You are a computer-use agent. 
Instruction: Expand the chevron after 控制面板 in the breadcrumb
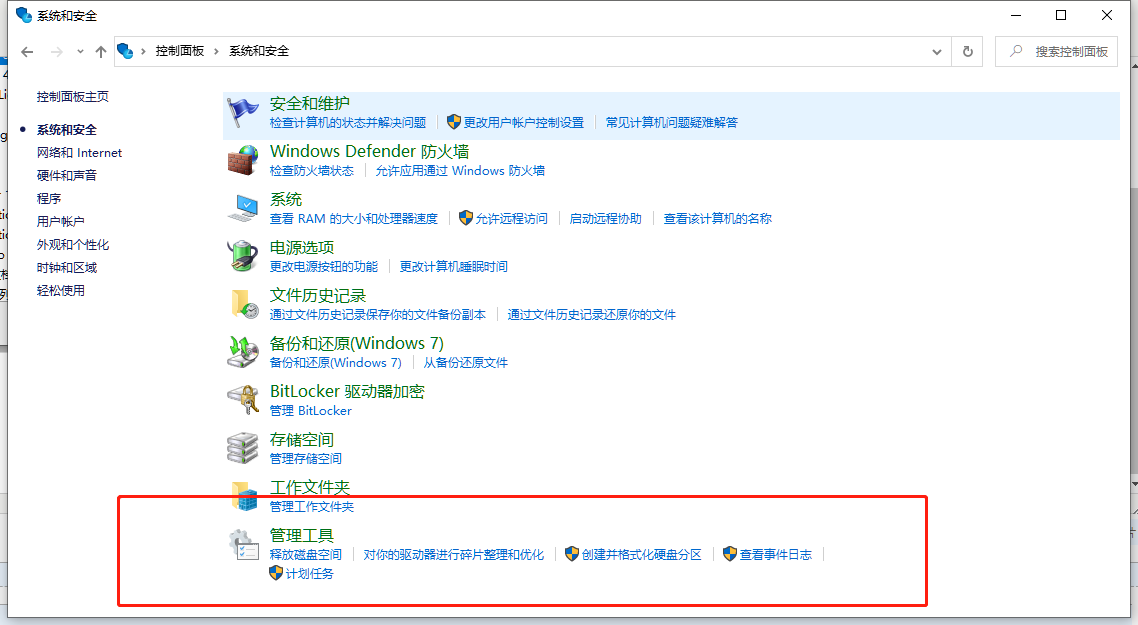[216, 51]
